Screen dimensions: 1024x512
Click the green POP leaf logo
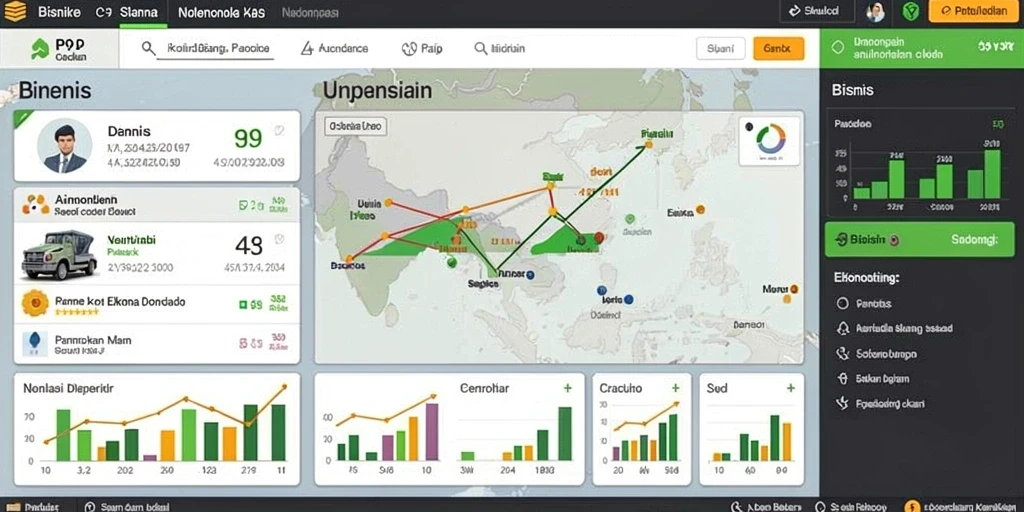coord(40,49)
